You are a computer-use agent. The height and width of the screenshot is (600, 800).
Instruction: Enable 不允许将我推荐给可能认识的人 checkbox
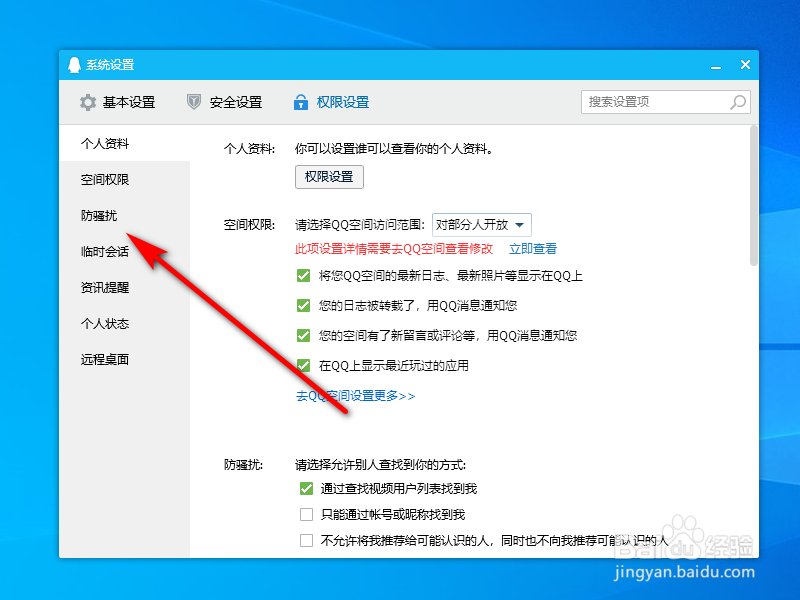[306, 540]
